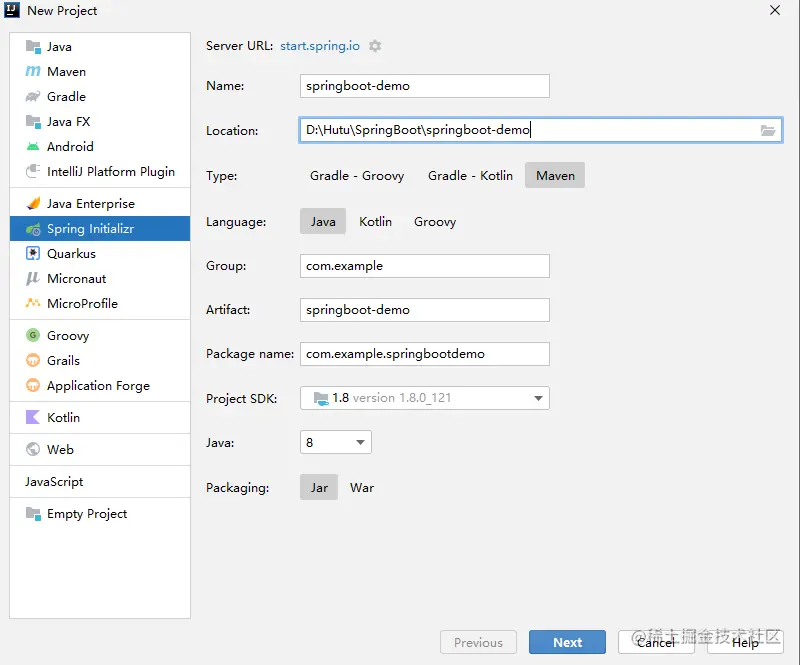800x665 pixels.
Task: Click the IntelliJ logo in title bar
Action: 12,10
